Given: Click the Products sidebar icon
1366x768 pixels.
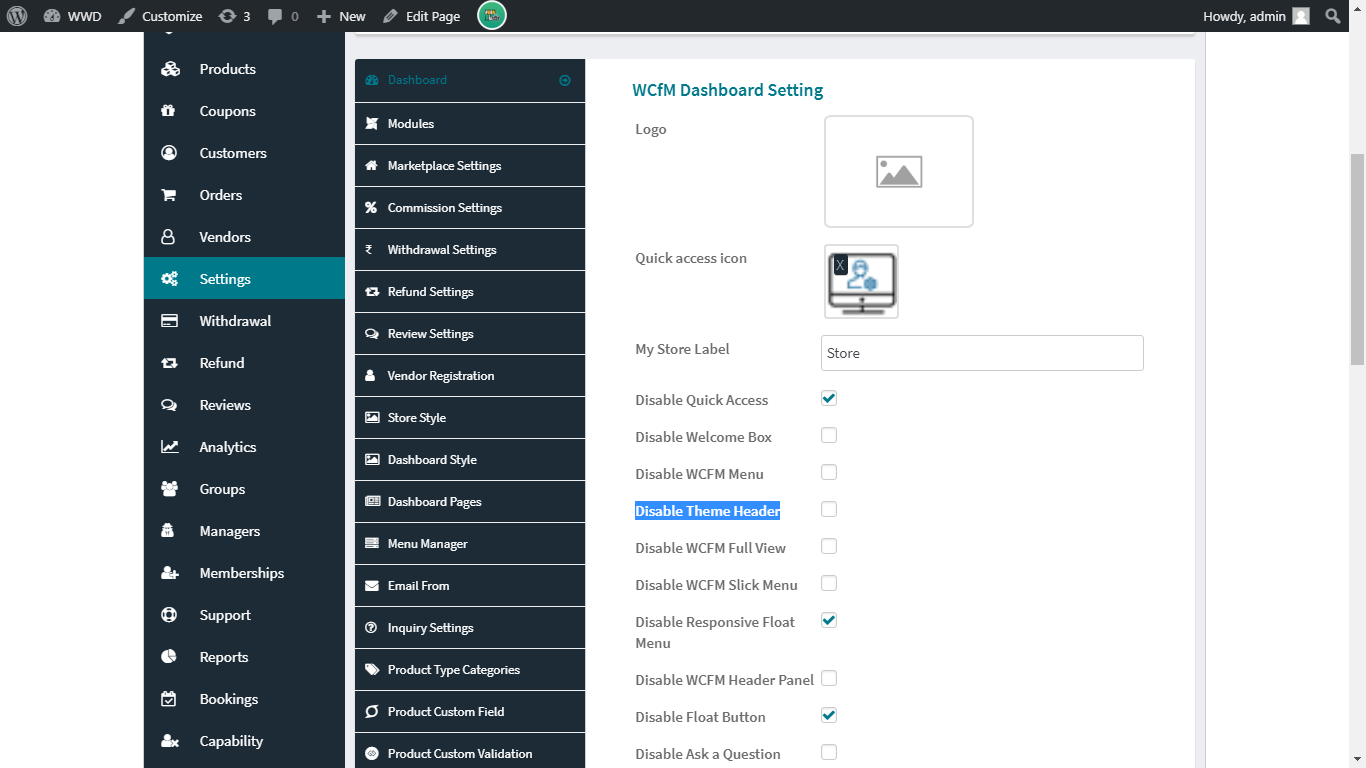Looking at the screenshot, I should (x=170, y=69).
